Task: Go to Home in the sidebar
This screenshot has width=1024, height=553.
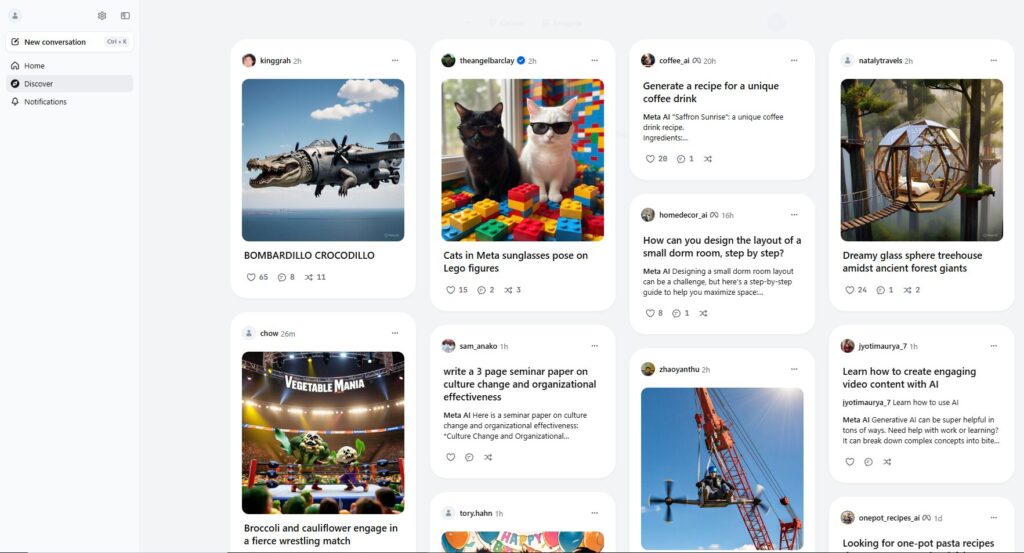Action: pos(70,66)
